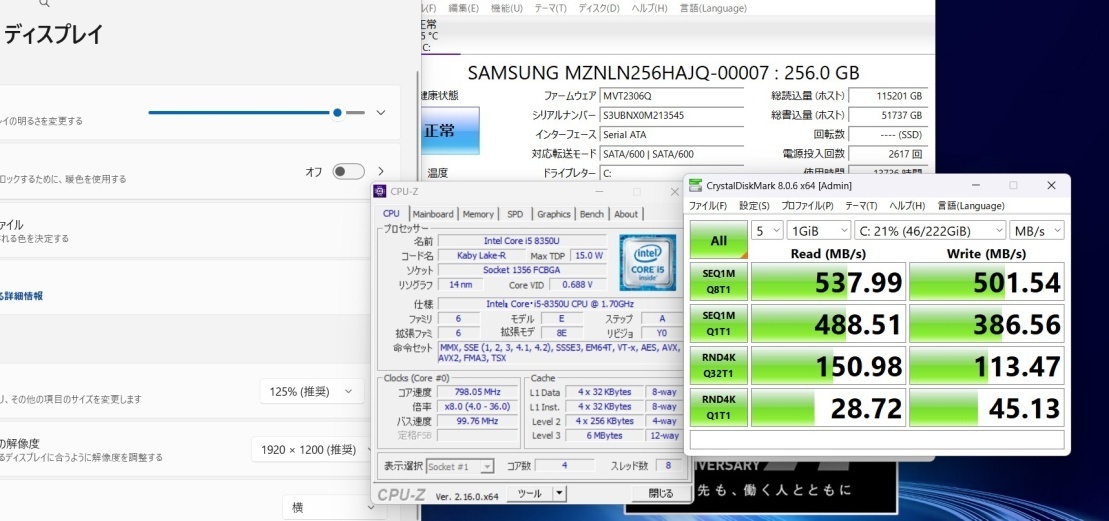Viewport: 1109px width, 521px height.
Task: Click the green All benchmark button
Action: click(x=718, y=240)
